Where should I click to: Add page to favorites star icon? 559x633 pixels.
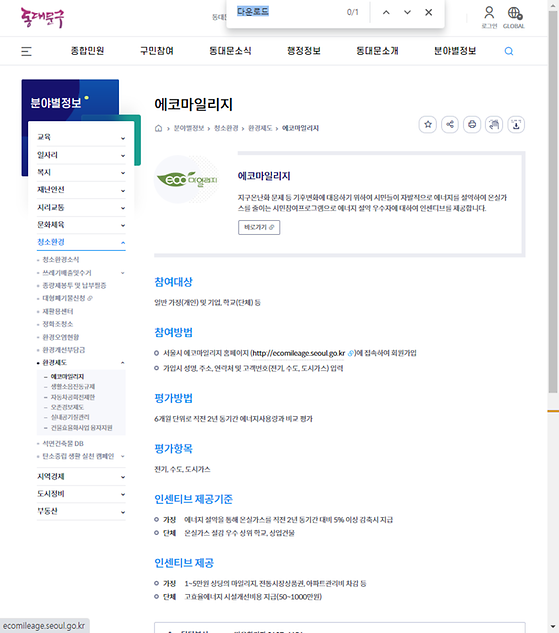click(428, 124)
